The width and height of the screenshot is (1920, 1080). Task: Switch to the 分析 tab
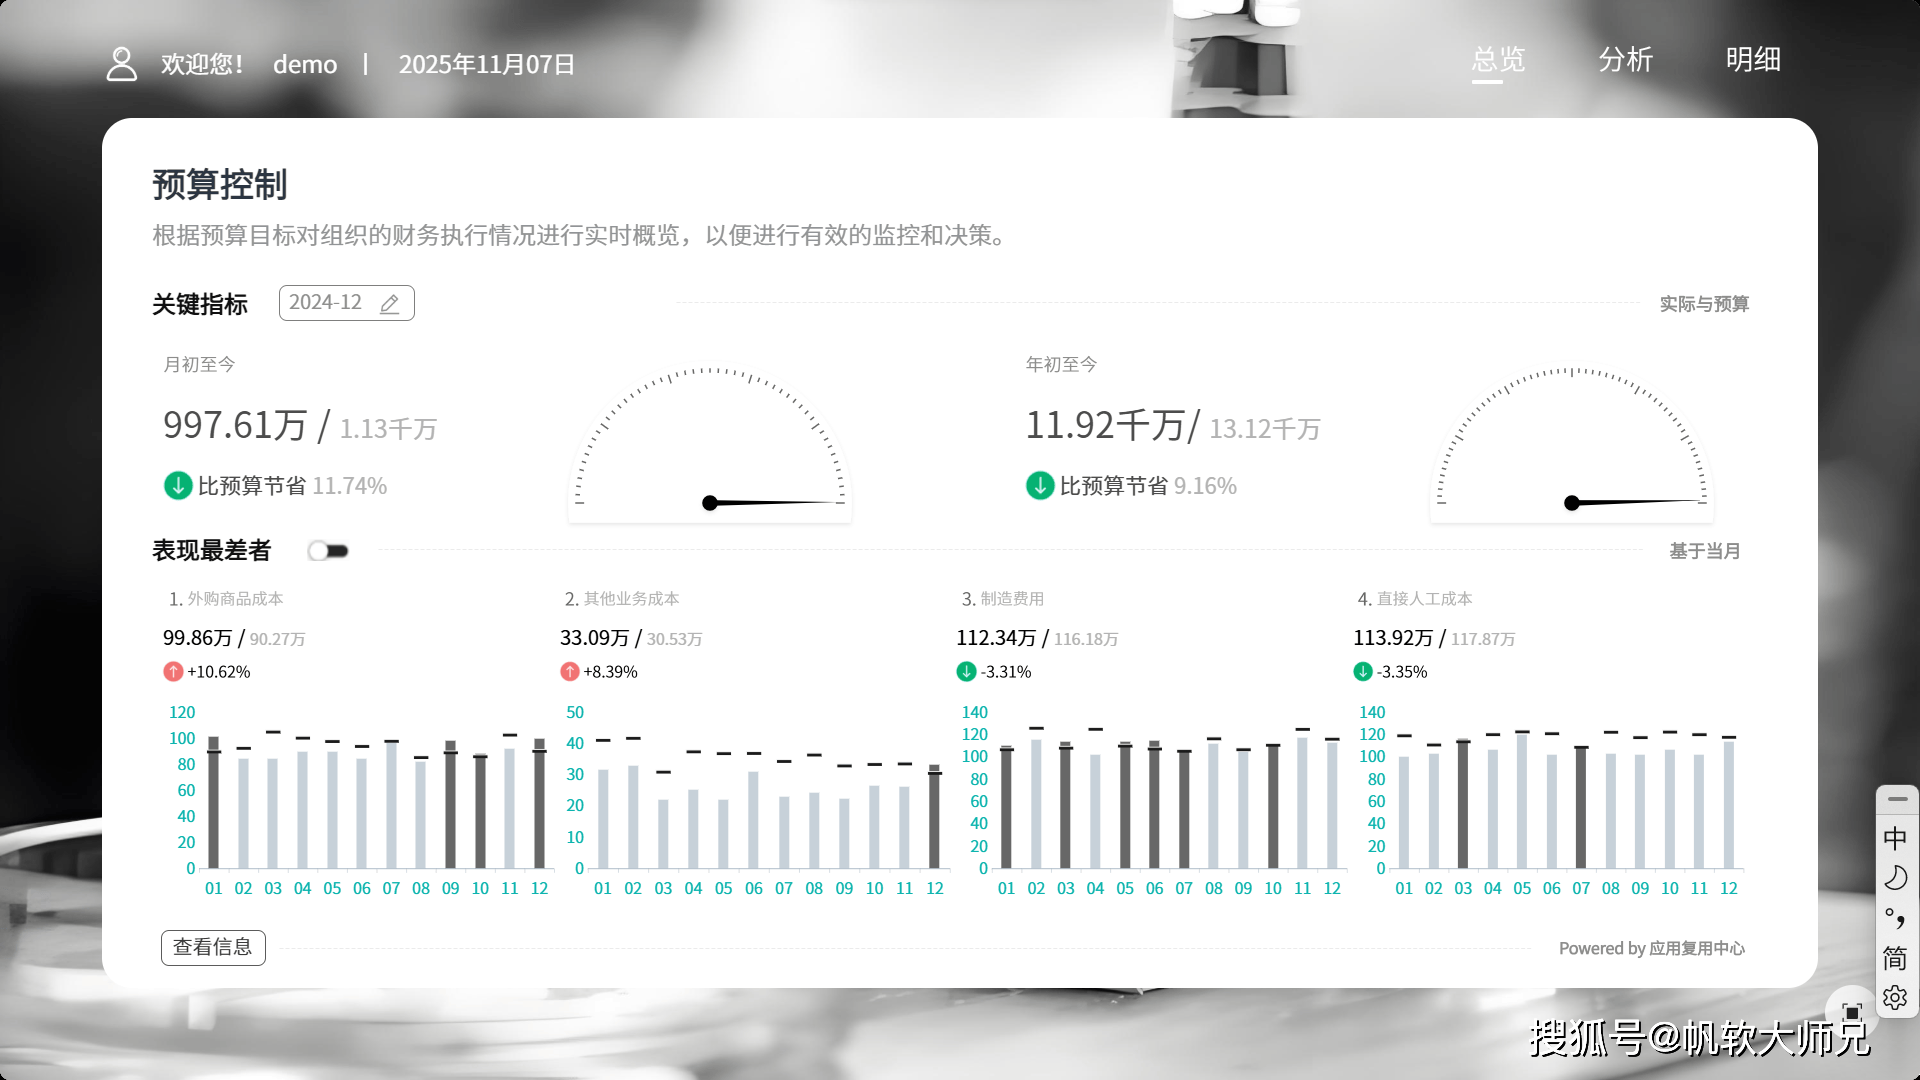click(1625, 61)
